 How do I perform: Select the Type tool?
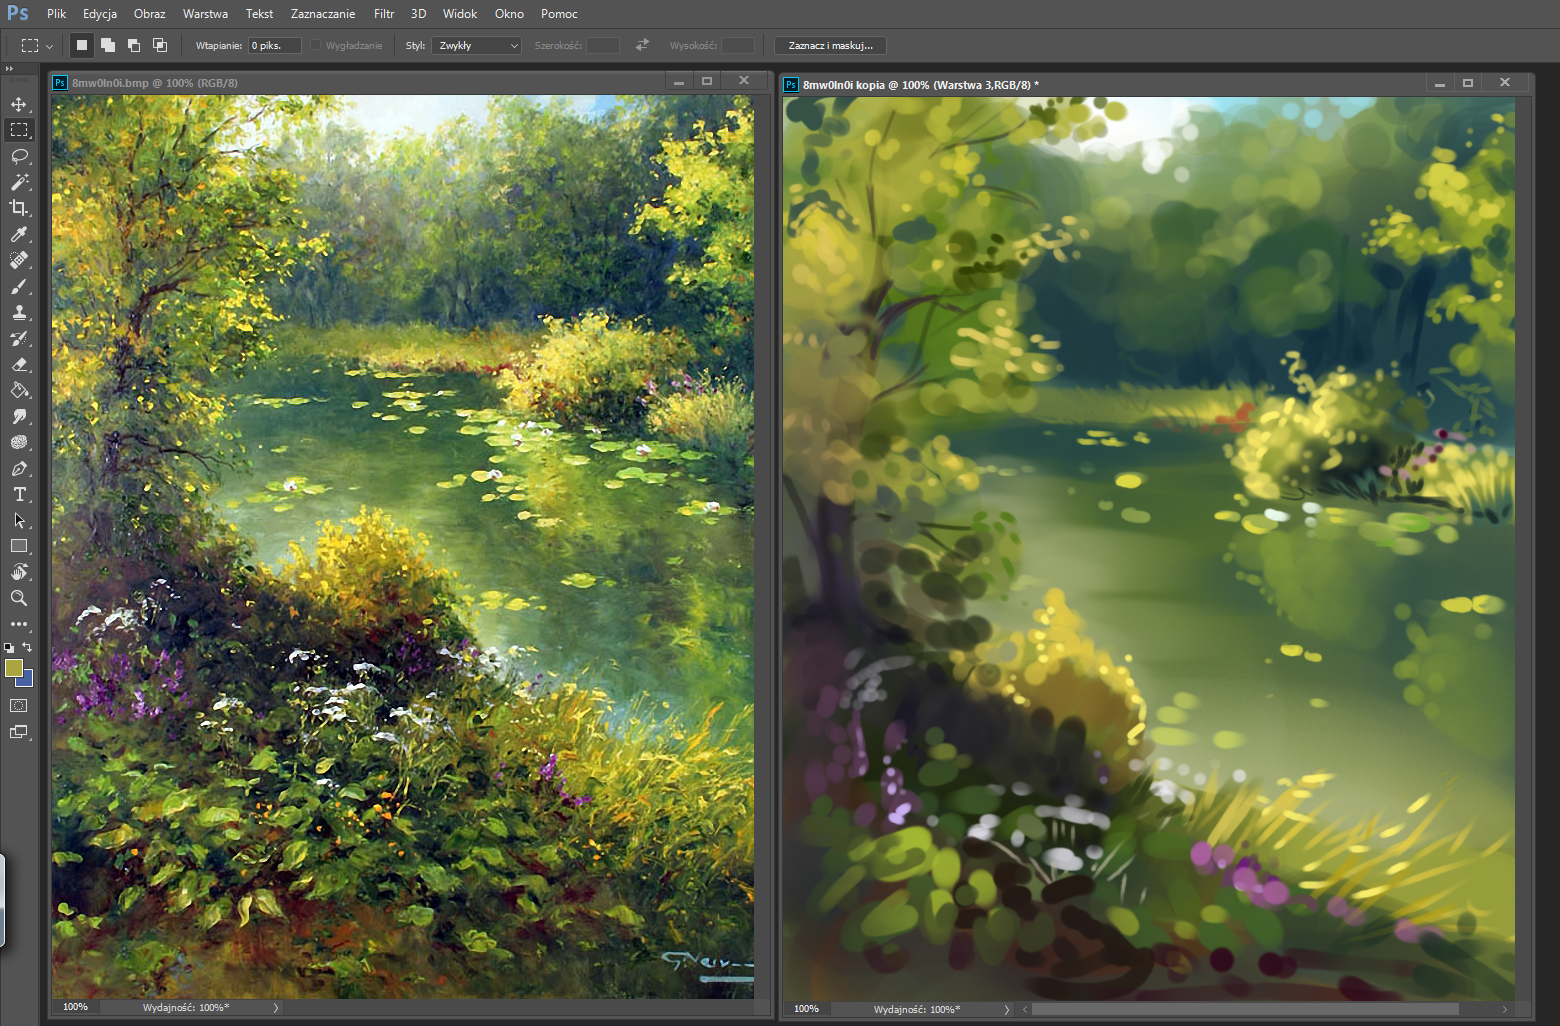pyautogui.click(x=19, y=494)
